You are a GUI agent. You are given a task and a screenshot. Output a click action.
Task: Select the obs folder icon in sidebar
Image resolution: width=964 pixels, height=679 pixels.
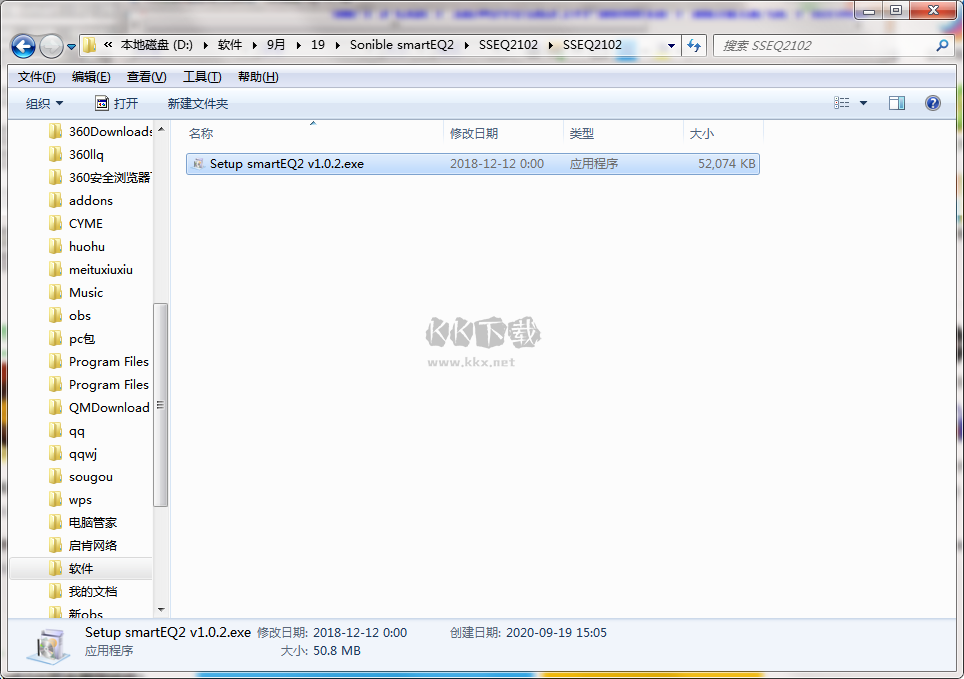57,315
